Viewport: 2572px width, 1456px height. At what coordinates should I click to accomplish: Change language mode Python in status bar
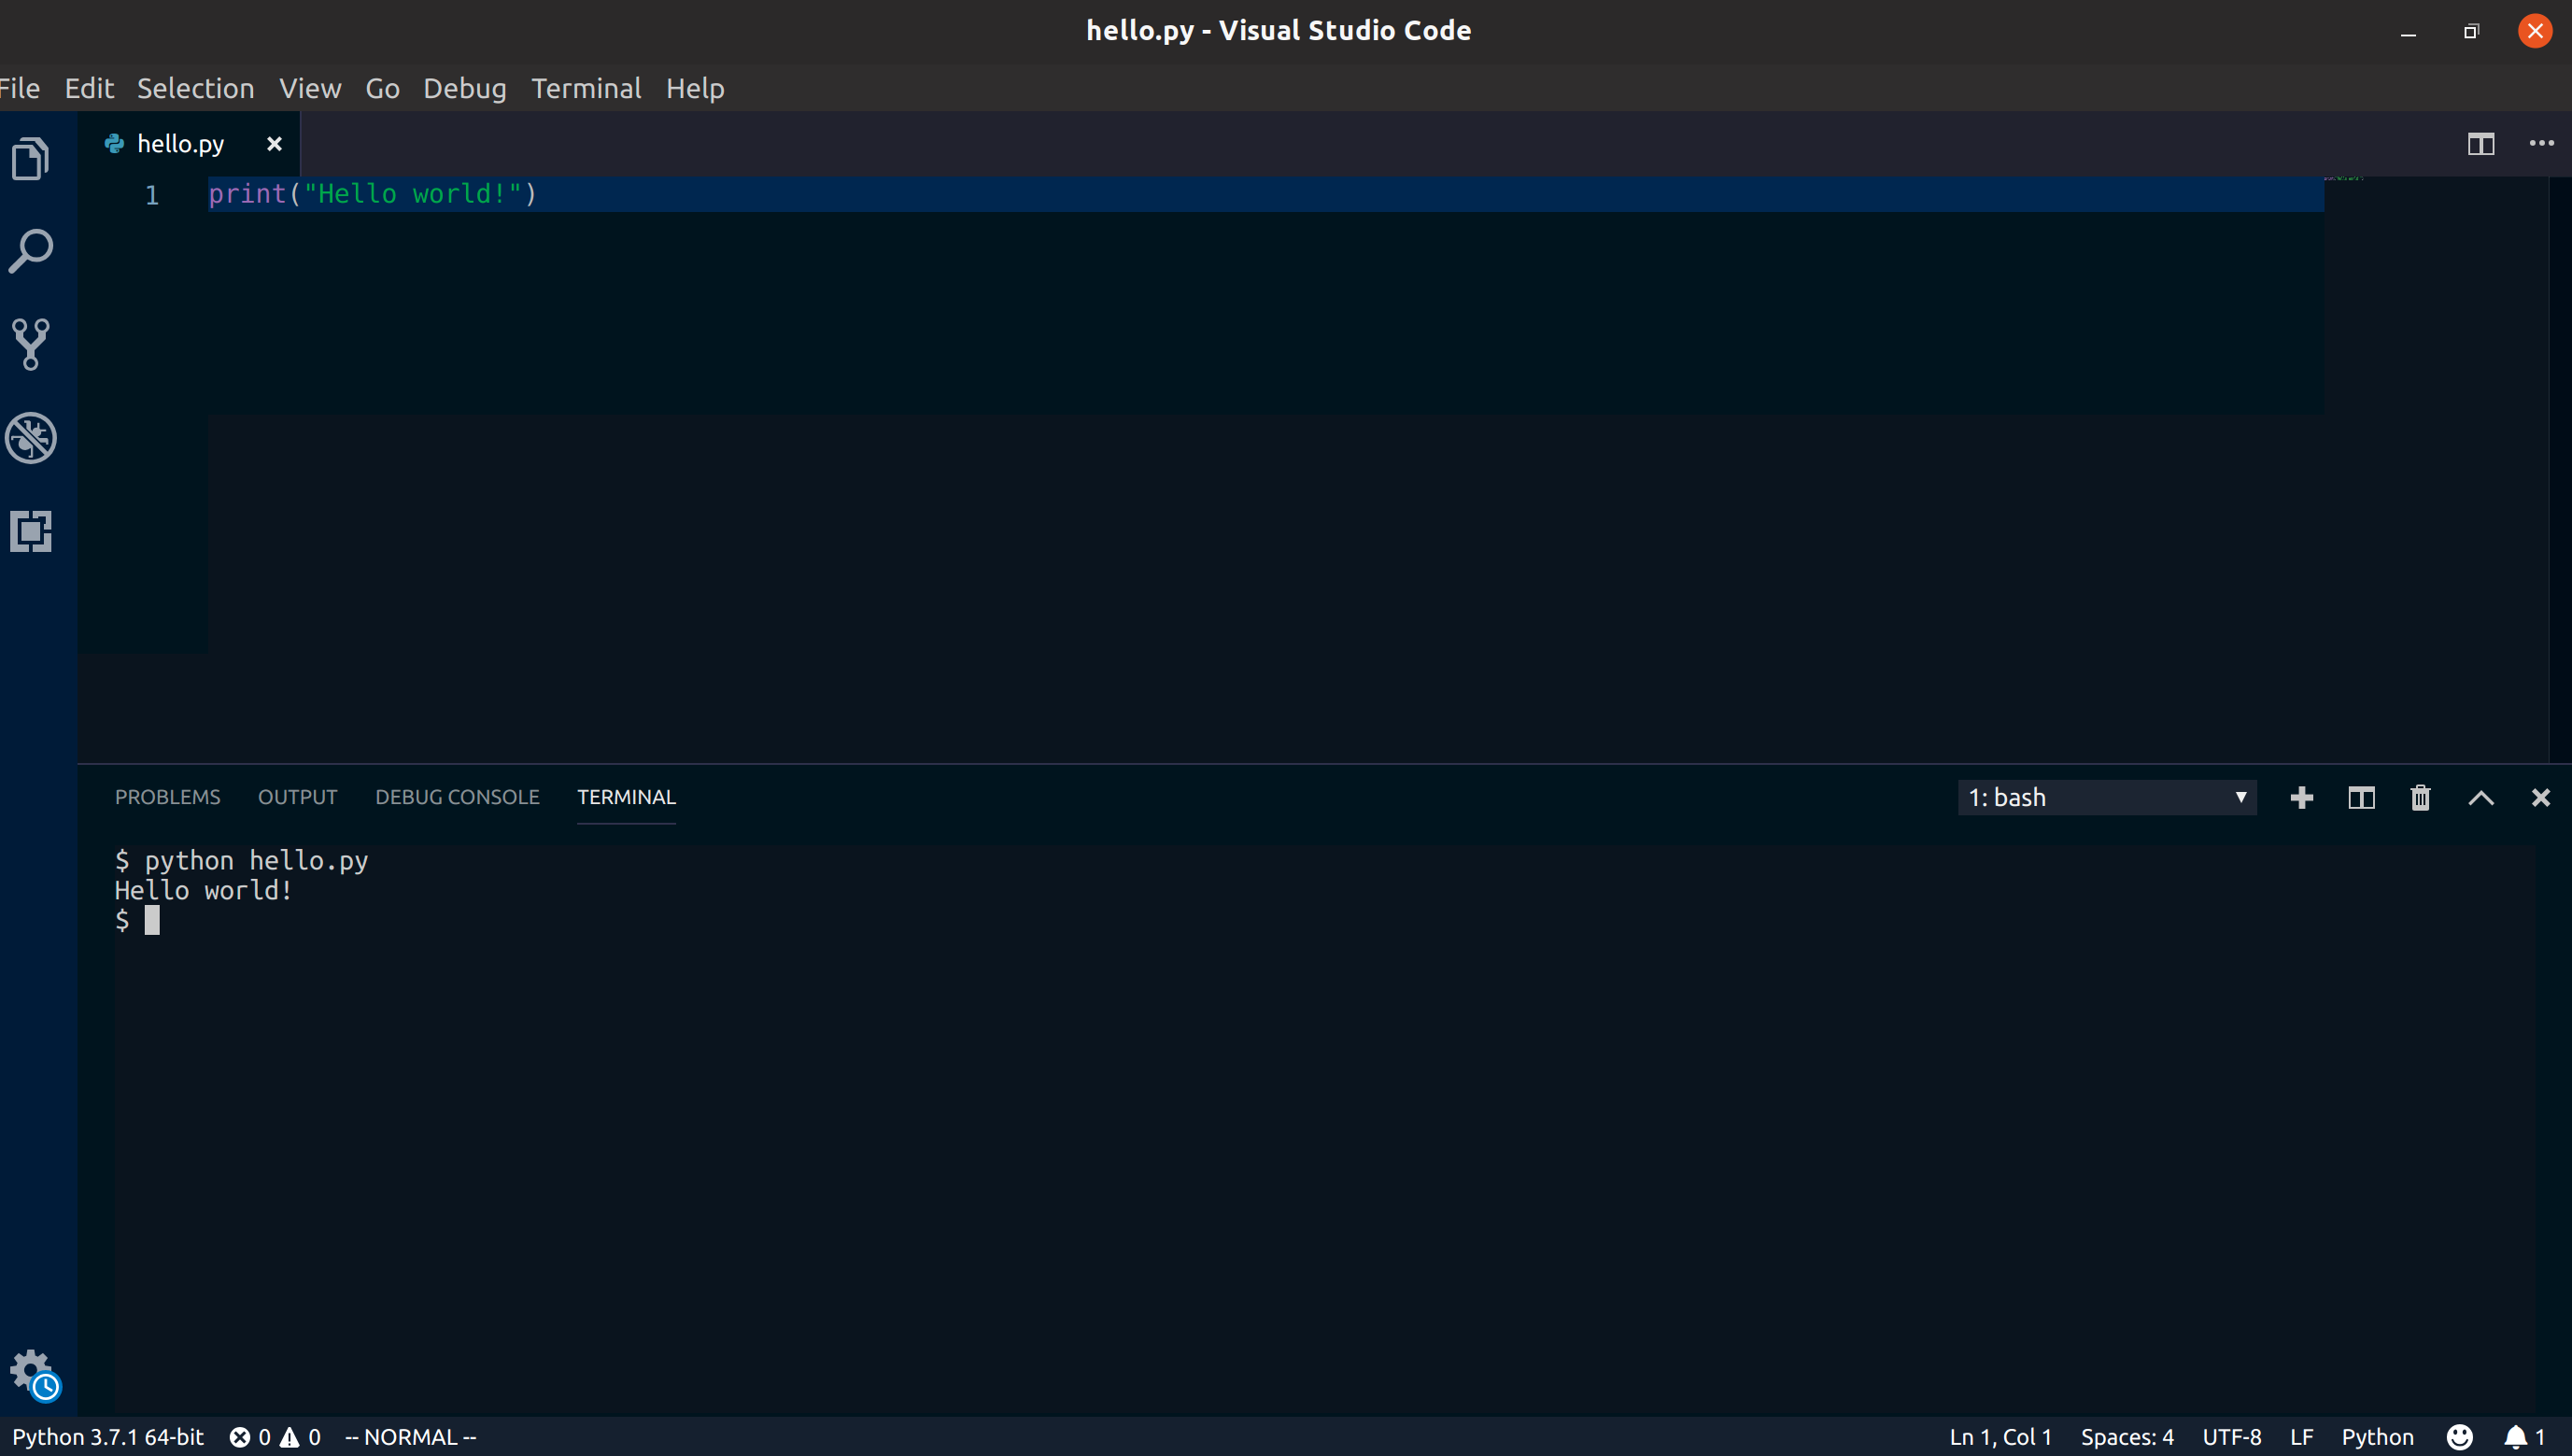(2377, 1437)
